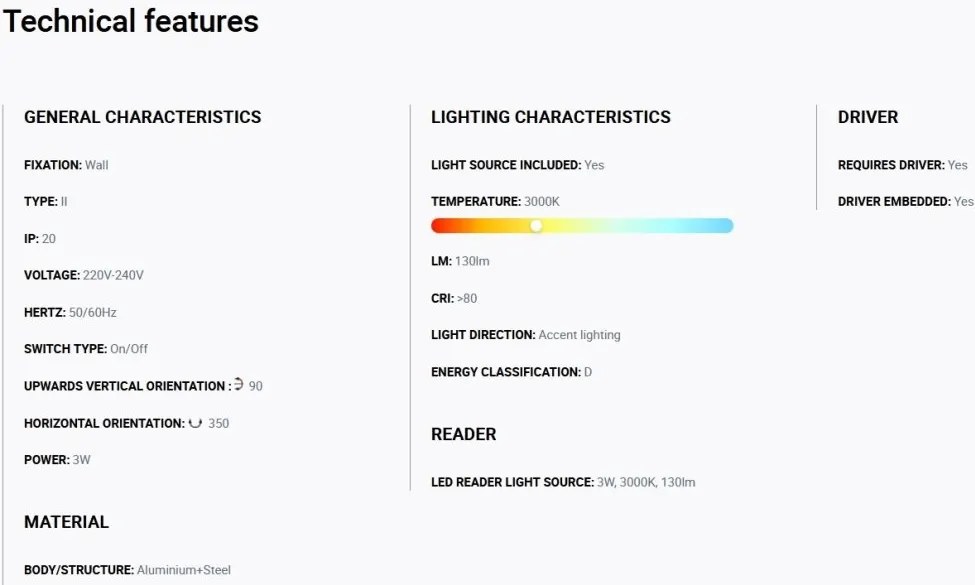Click the General Characteristics section heading
The width and height of the screenshot is (975, 585).
tap(142, 117)
